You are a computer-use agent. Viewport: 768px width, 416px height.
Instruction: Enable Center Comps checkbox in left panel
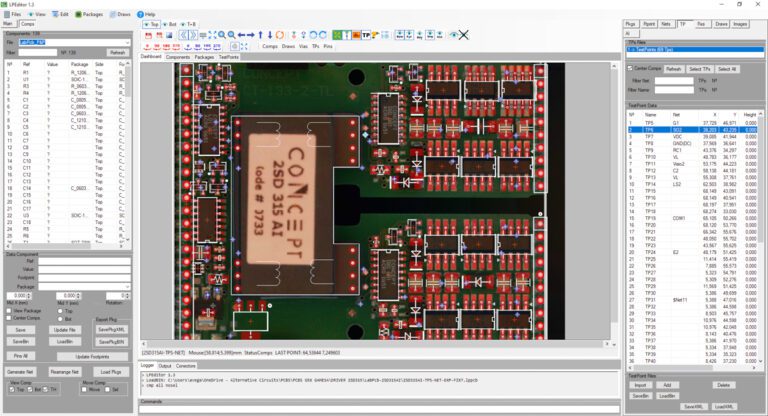pyautogui.click(x=9, y=318)
